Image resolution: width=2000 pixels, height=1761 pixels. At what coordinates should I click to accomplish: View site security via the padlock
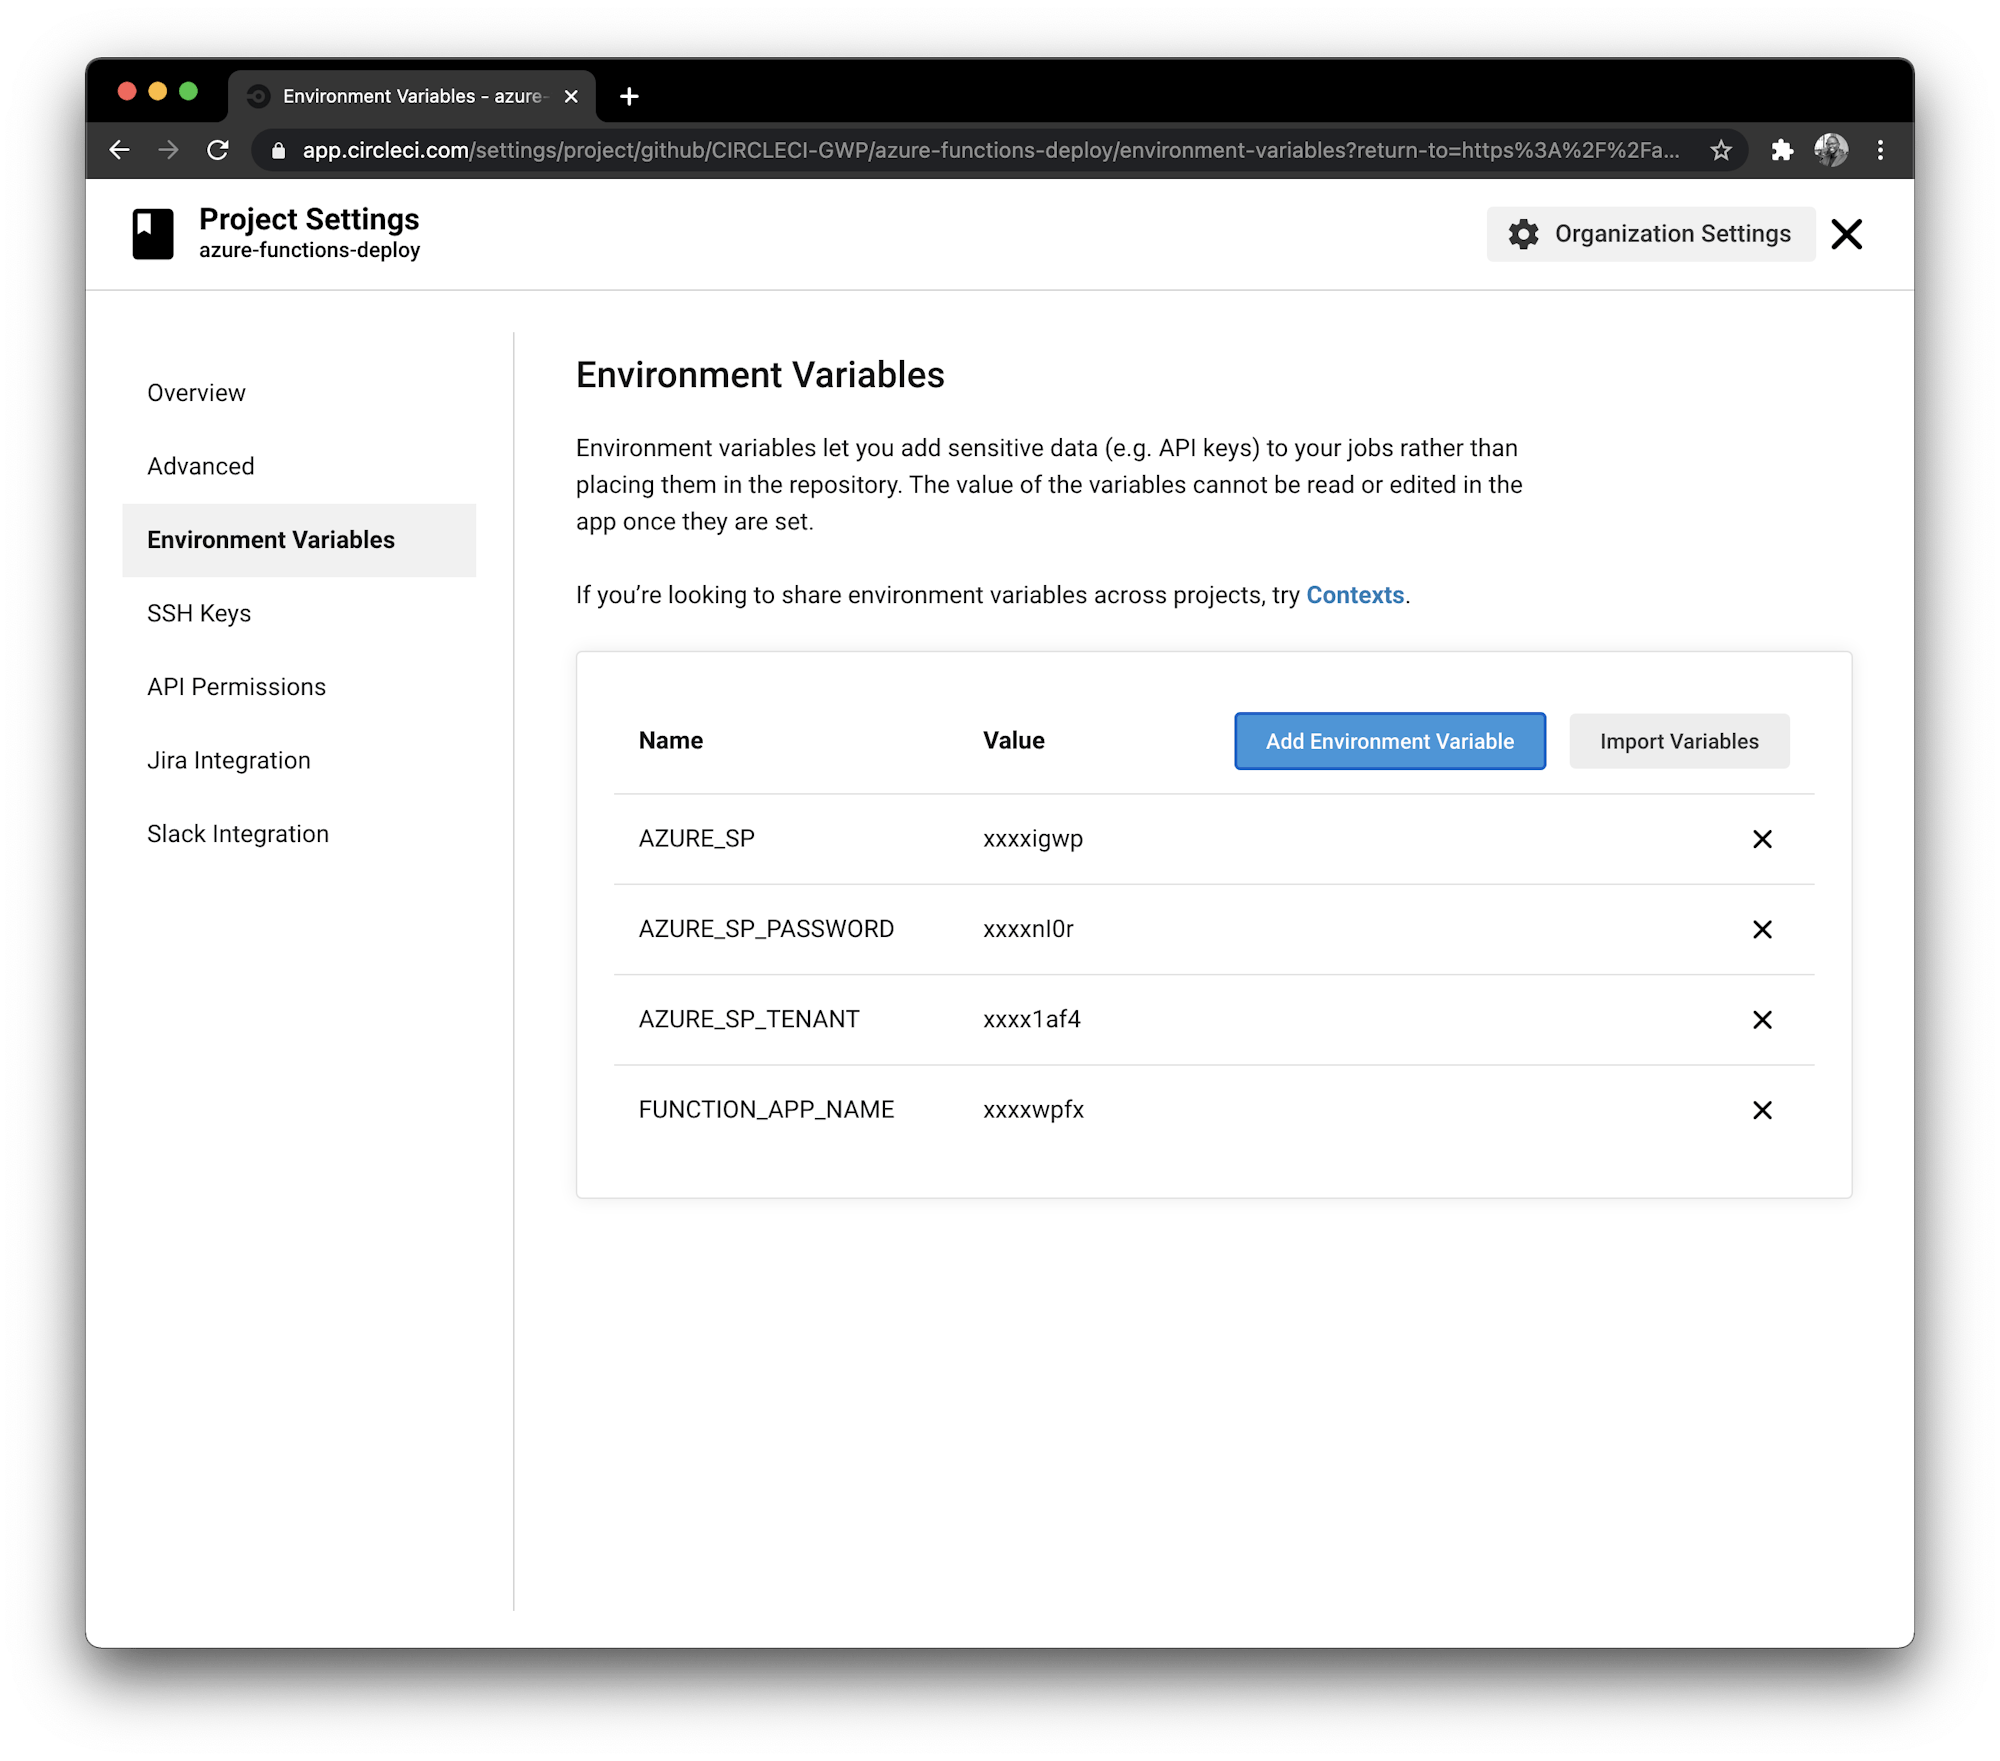click(276, 150)
